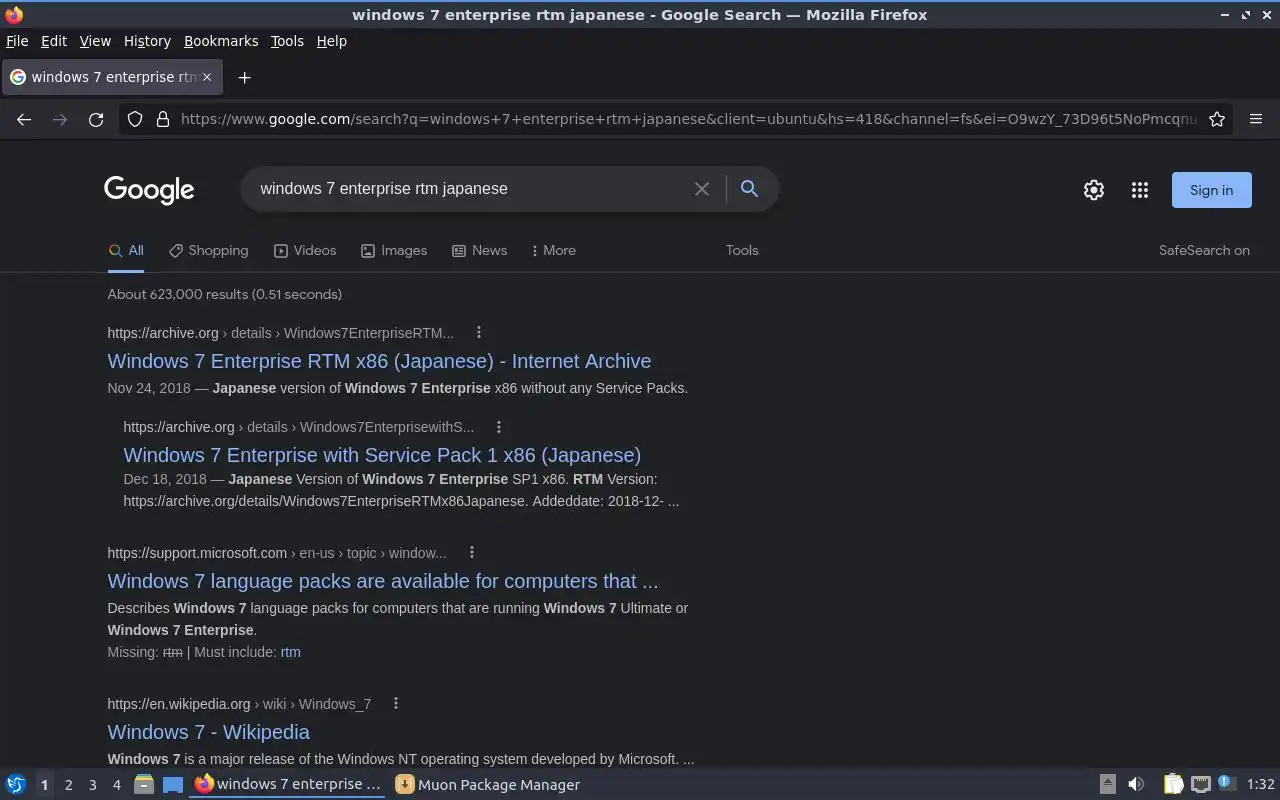Open Muon Package Manager from taskbar
1280x800 pixels.
coord(487,784)
